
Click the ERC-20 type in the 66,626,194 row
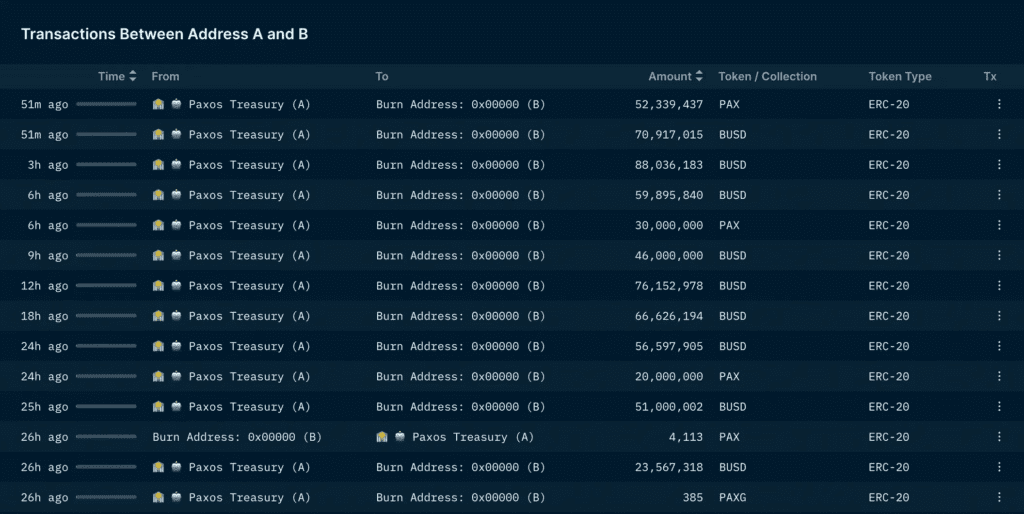[889, 315]
